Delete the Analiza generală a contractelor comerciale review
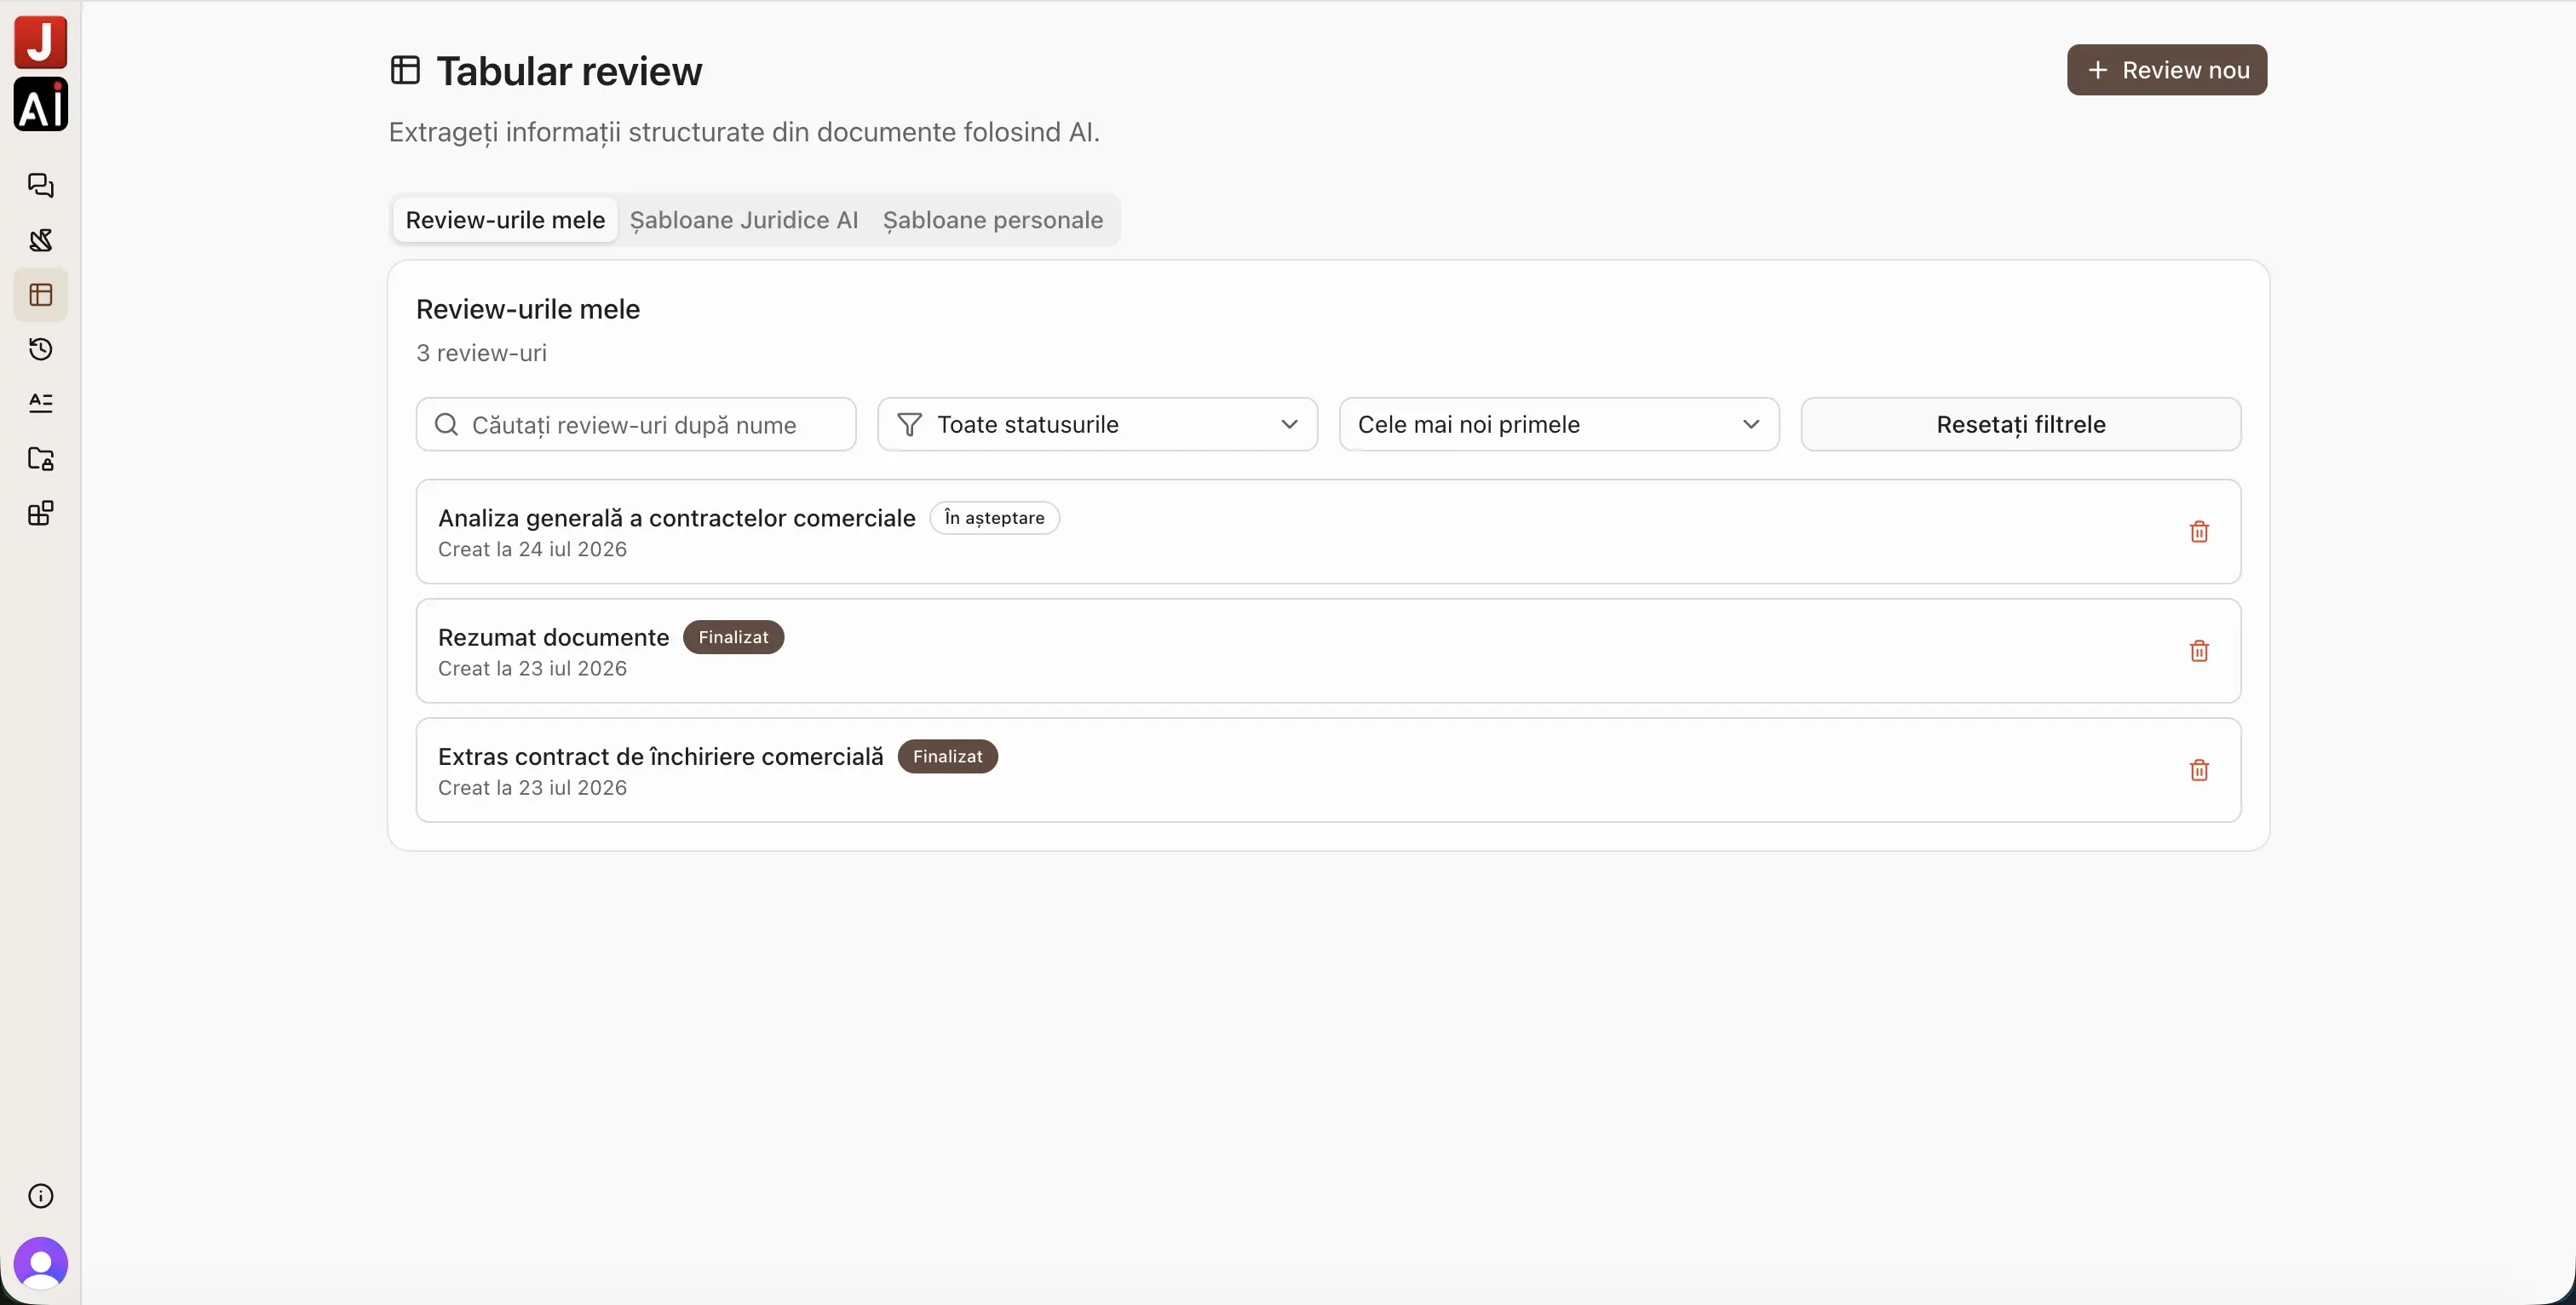This screenshot has width=2576, height=1305. tap(2199, 532)
